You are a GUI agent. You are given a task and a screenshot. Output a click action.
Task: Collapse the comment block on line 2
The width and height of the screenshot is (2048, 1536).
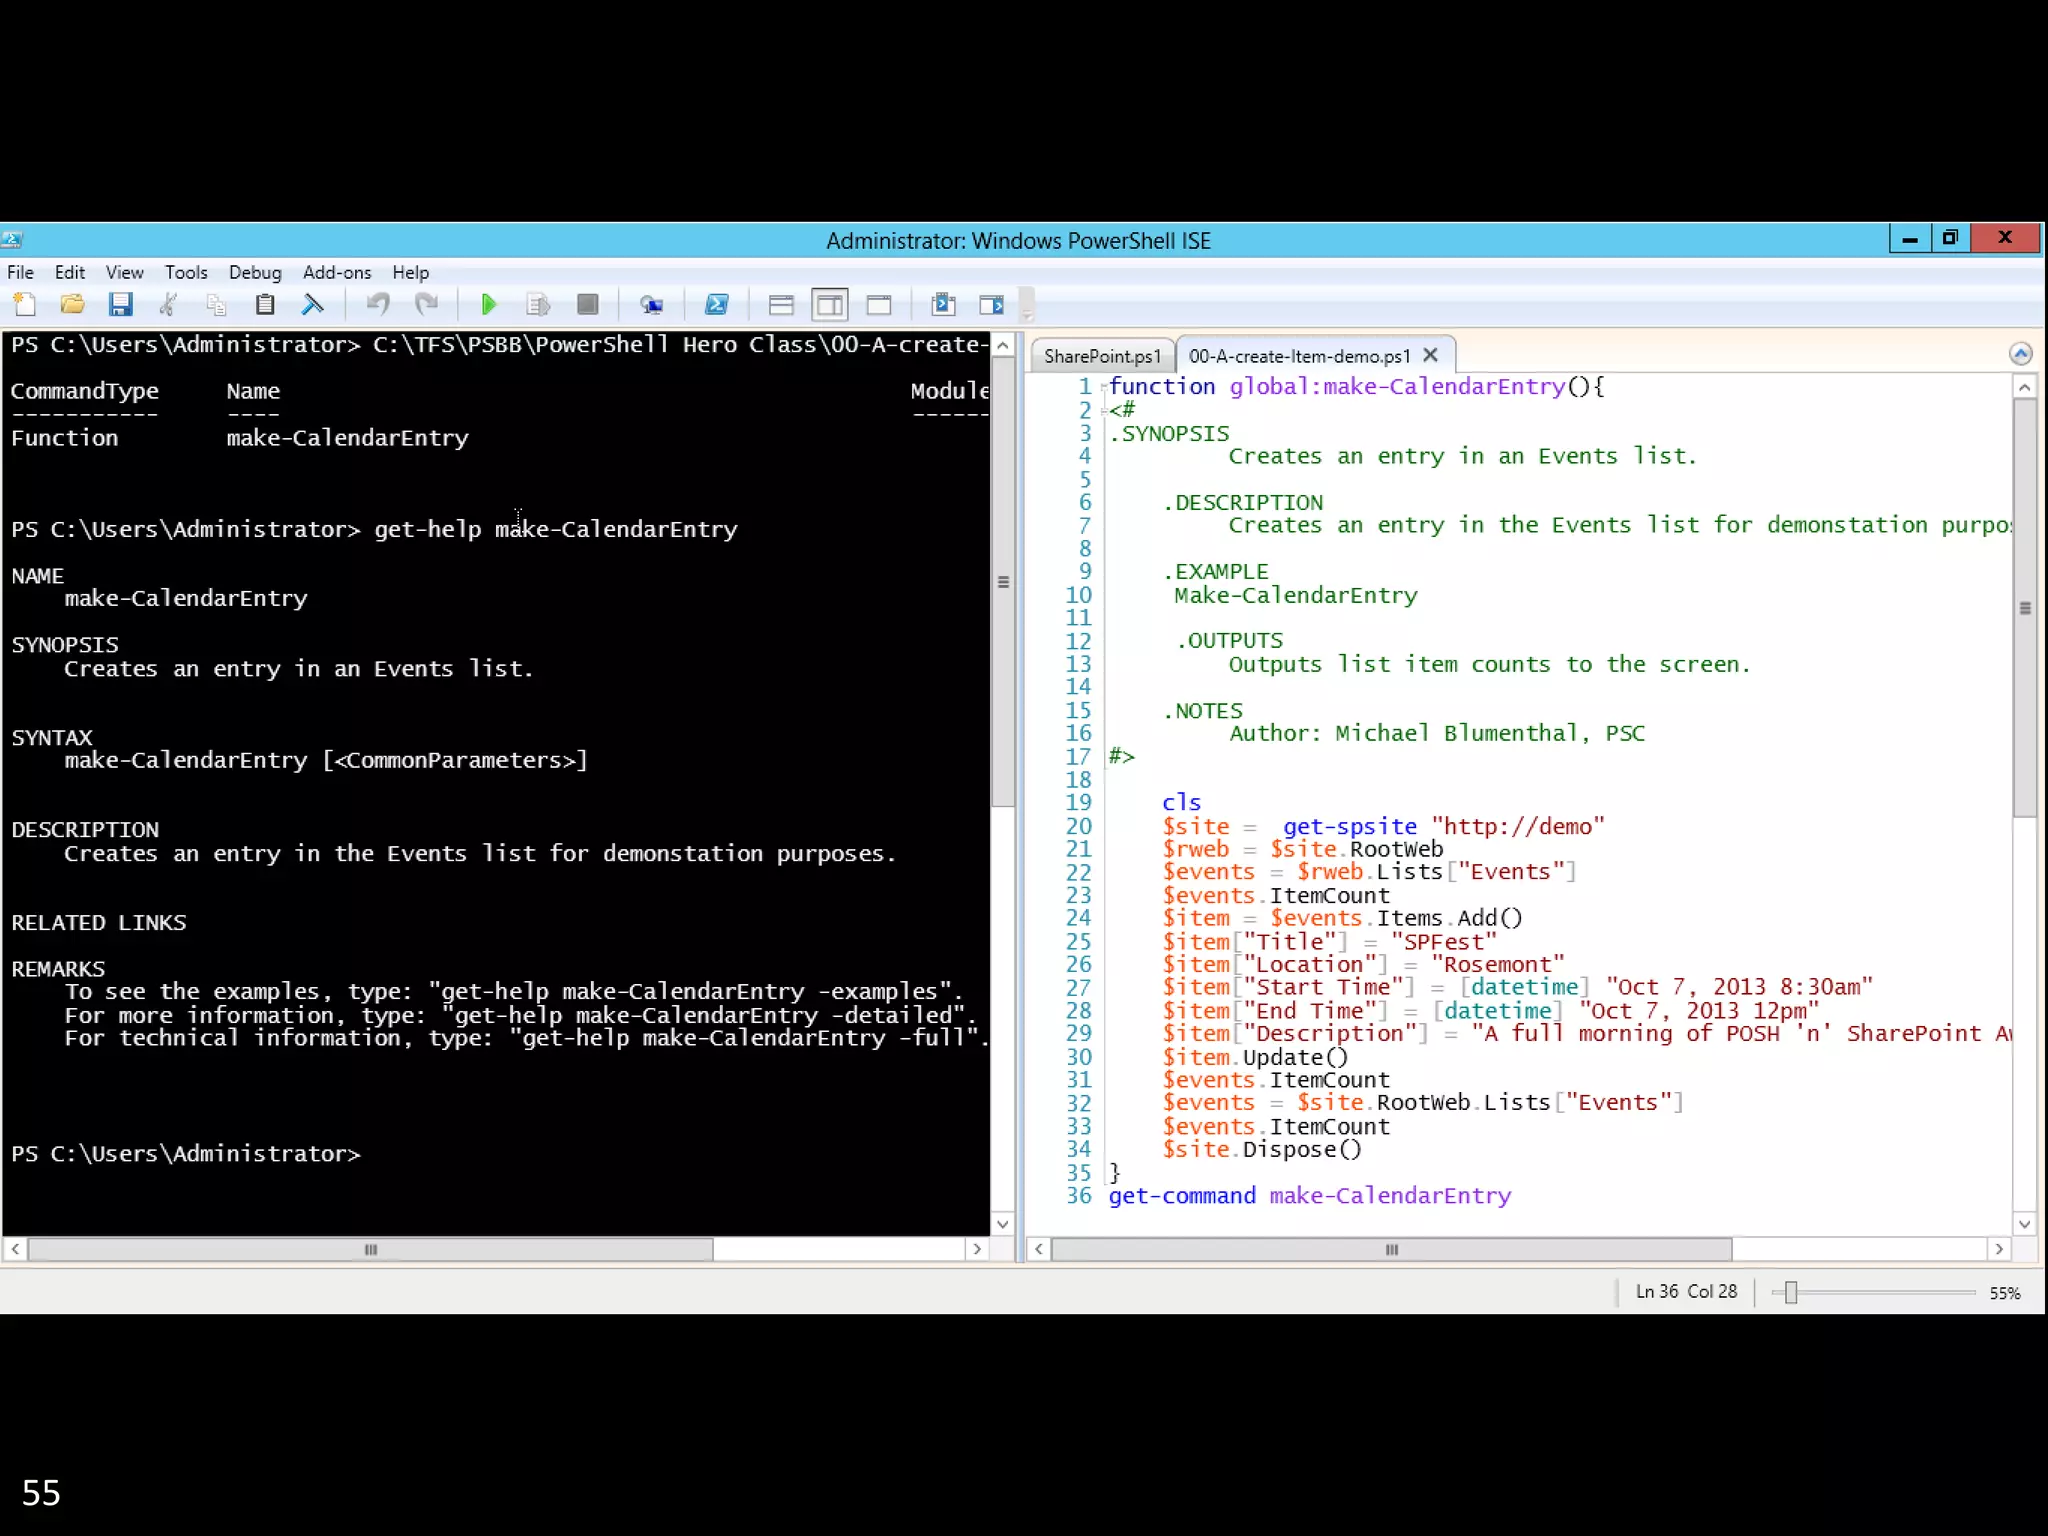(x=1103, y=410)
